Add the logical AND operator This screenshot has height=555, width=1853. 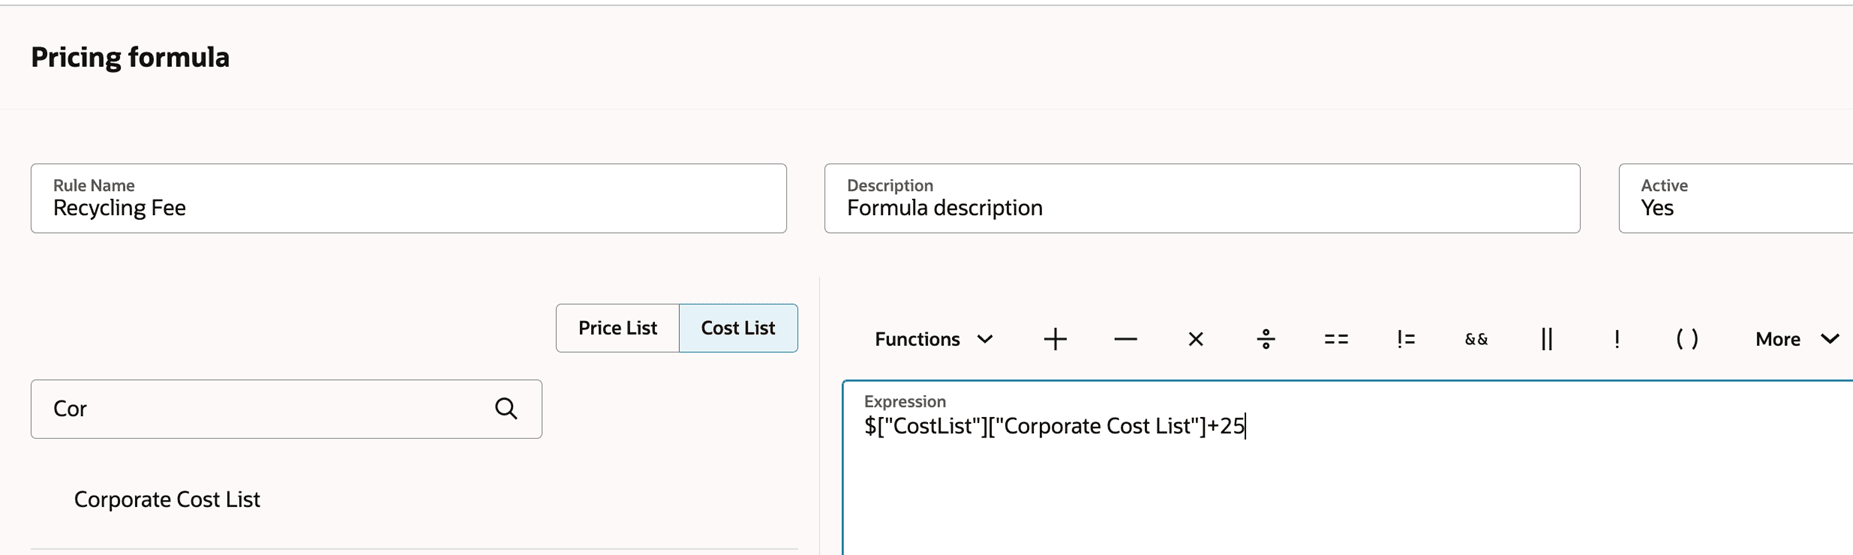[1476, 339]
